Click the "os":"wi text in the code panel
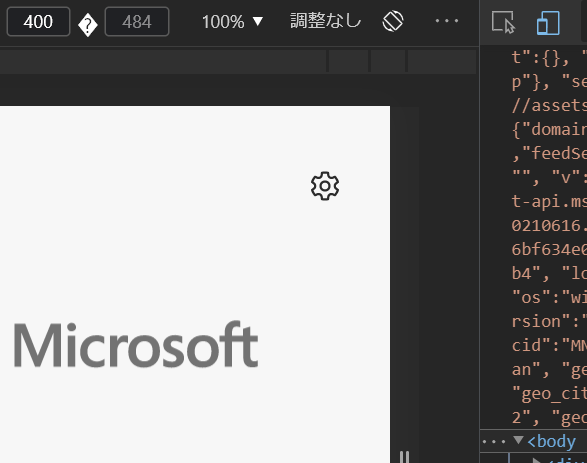 (x=549, y=298)
